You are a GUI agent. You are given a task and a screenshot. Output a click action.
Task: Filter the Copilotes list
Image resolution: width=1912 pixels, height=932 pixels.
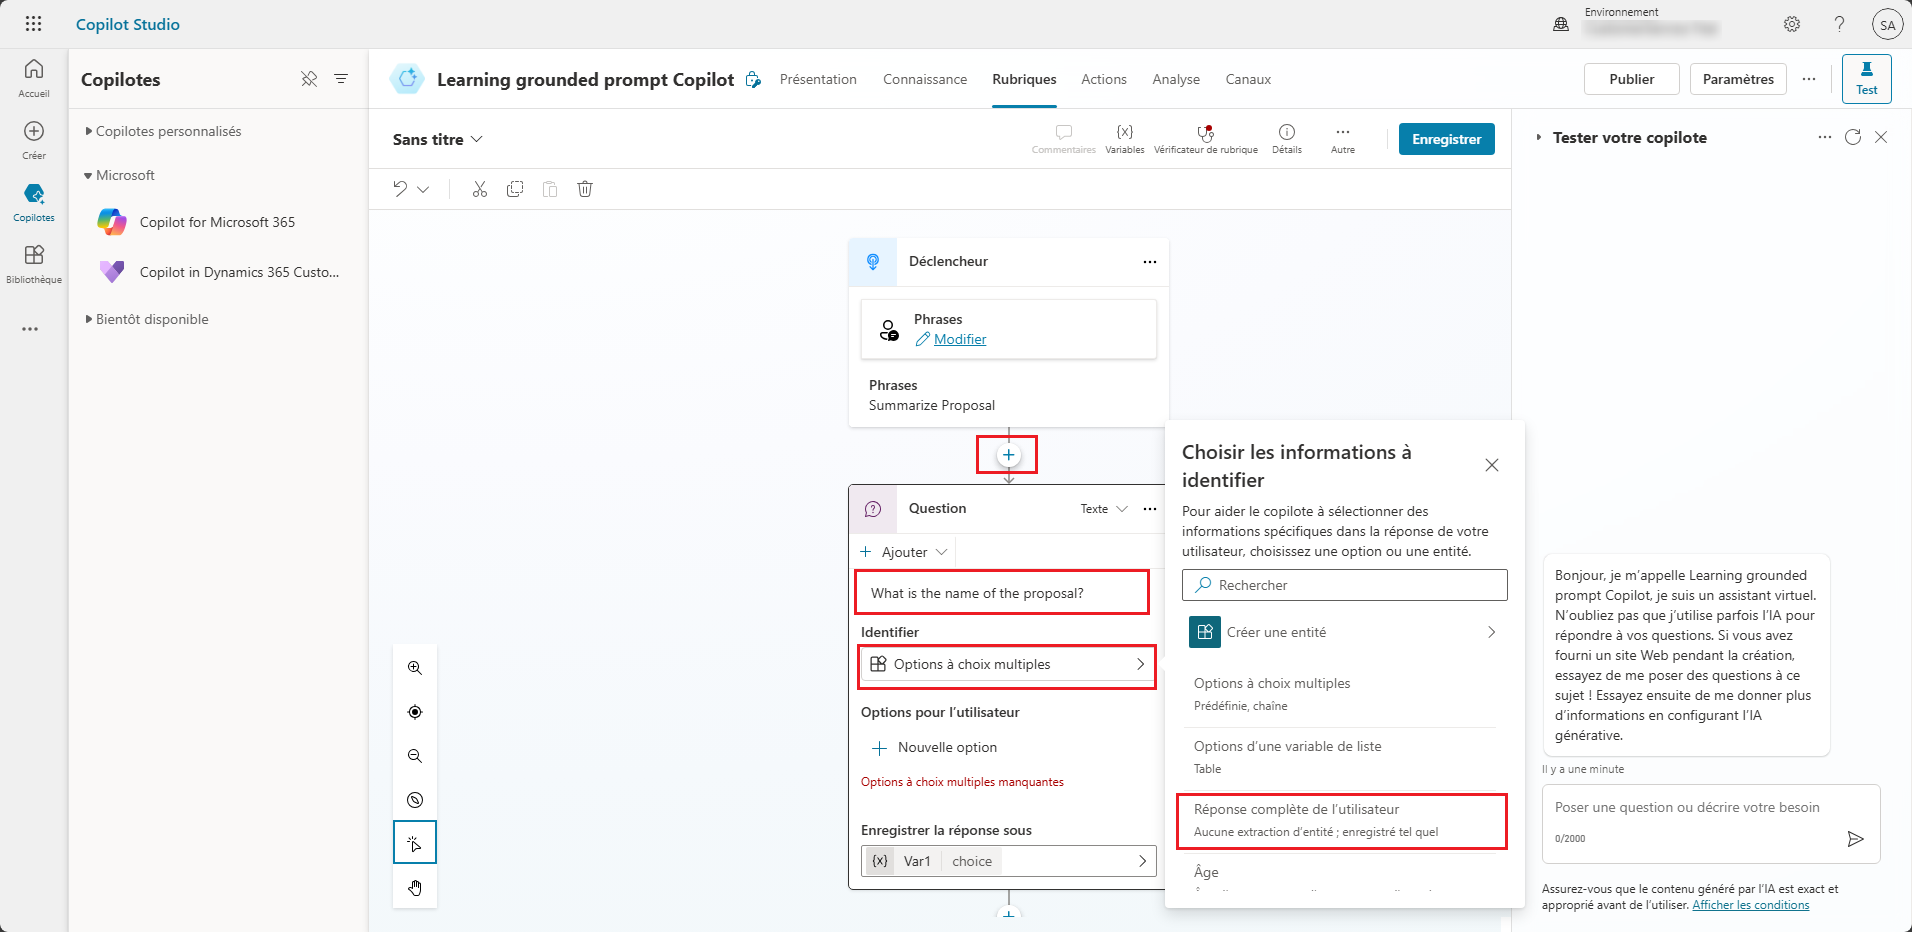click(x=341, y=79)
